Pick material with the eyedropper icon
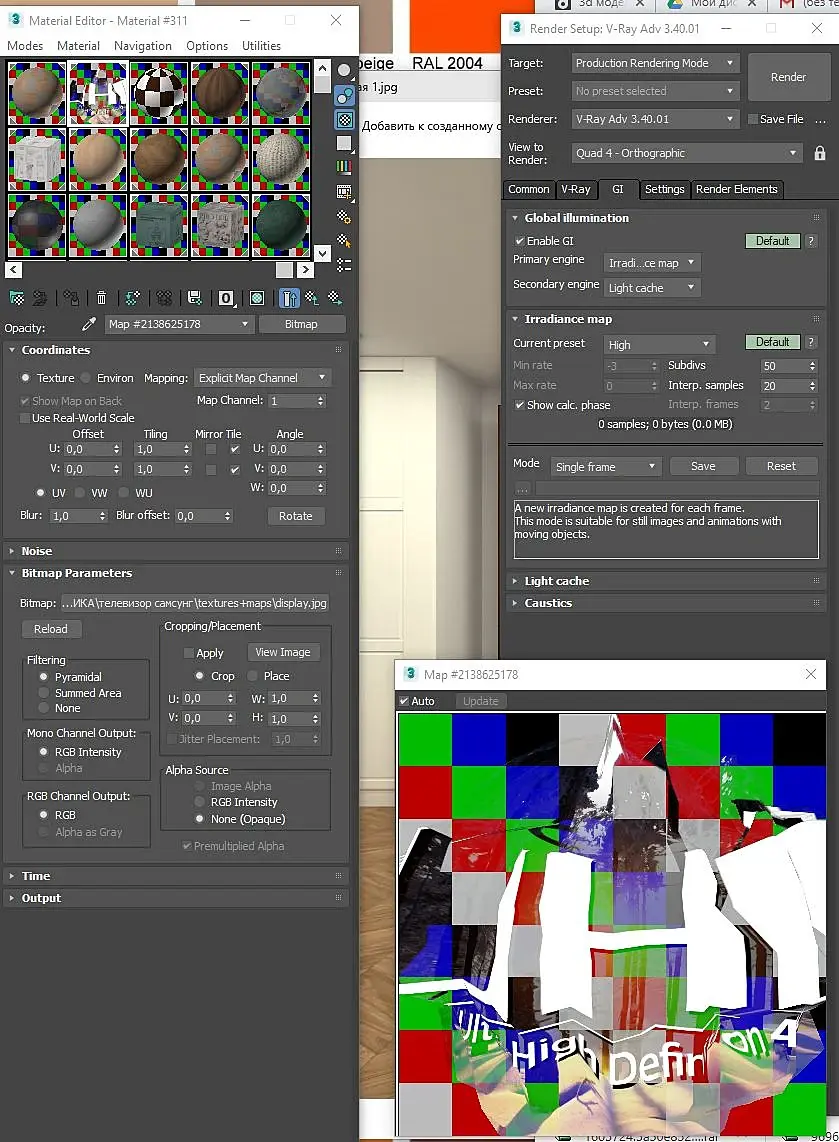839x1142 pixels. point(89,324)
